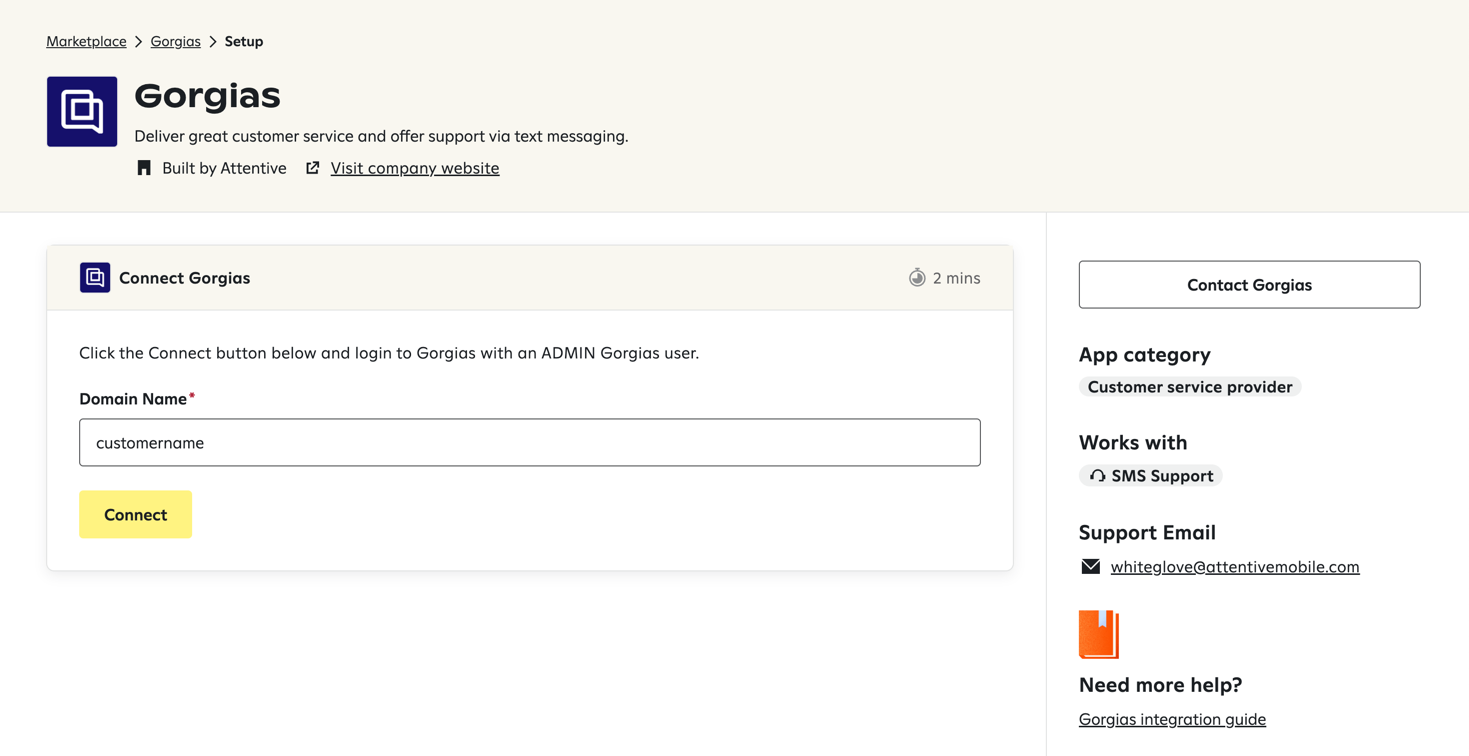Open Visit company website
Viewport: 1469px width, 756px height.
pyautogui.click(x=414, y=167)
